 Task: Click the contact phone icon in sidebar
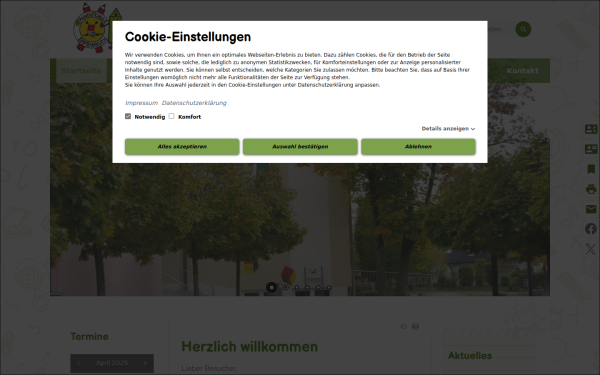tap(591, 129)
